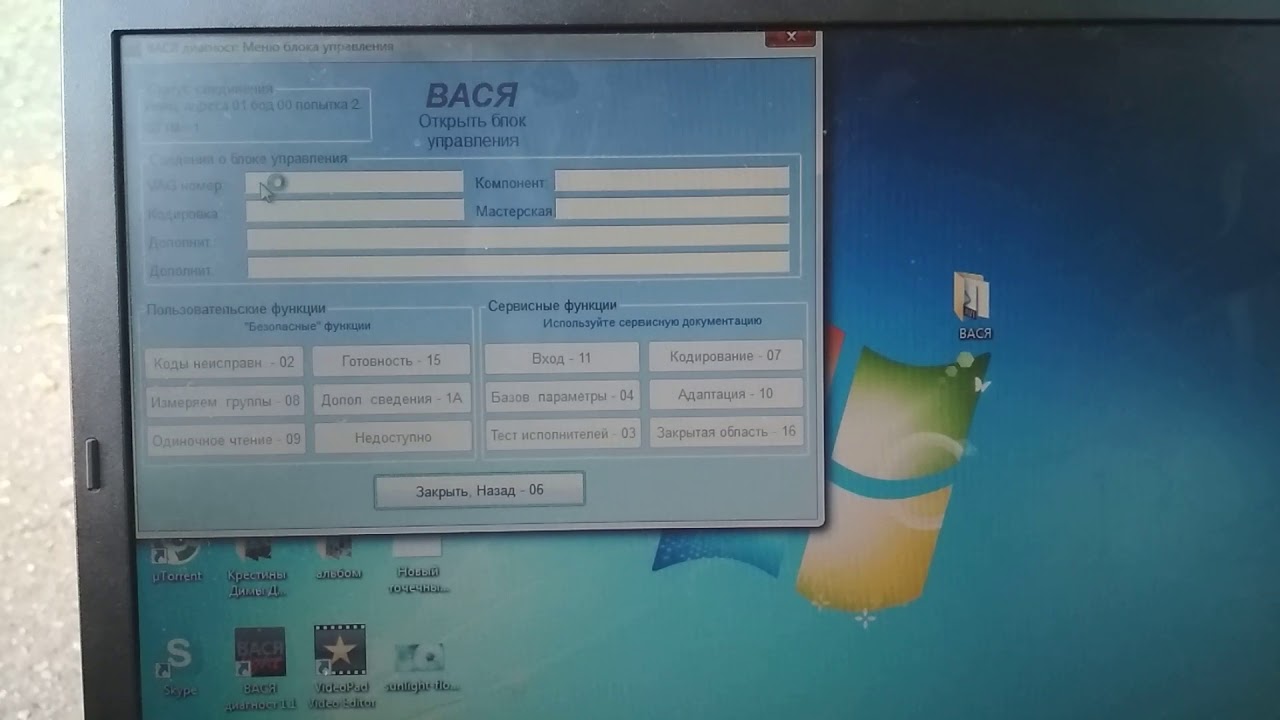
Task: Open the альбом desktop folder
Action: pyautogui.click(x=337, y=558)
